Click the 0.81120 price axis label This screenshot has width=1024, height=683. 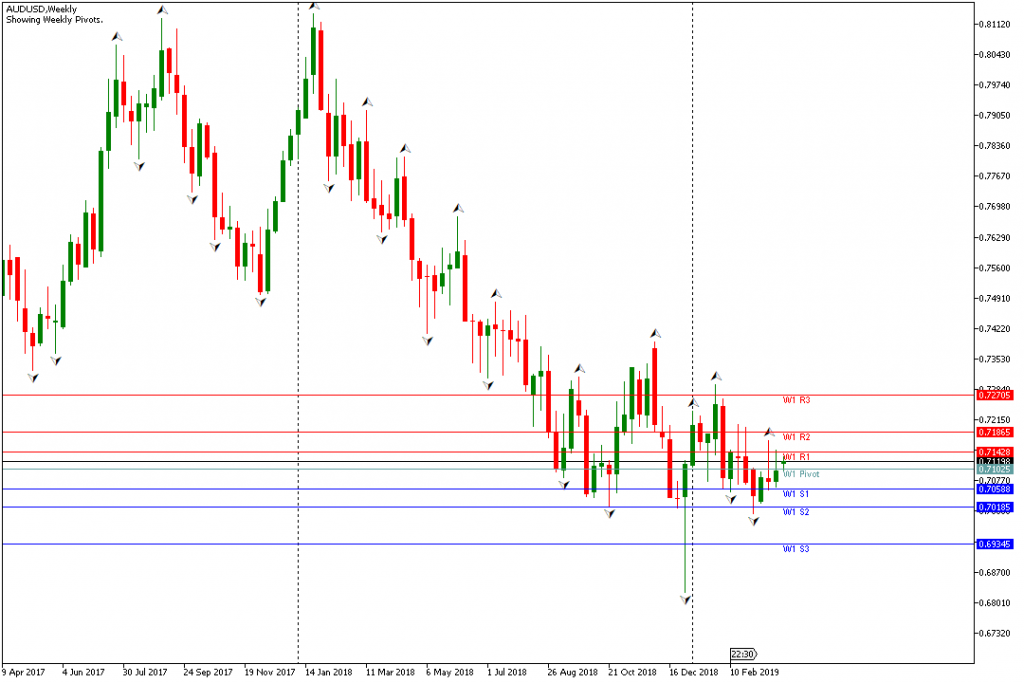click(x=995, y=24)
